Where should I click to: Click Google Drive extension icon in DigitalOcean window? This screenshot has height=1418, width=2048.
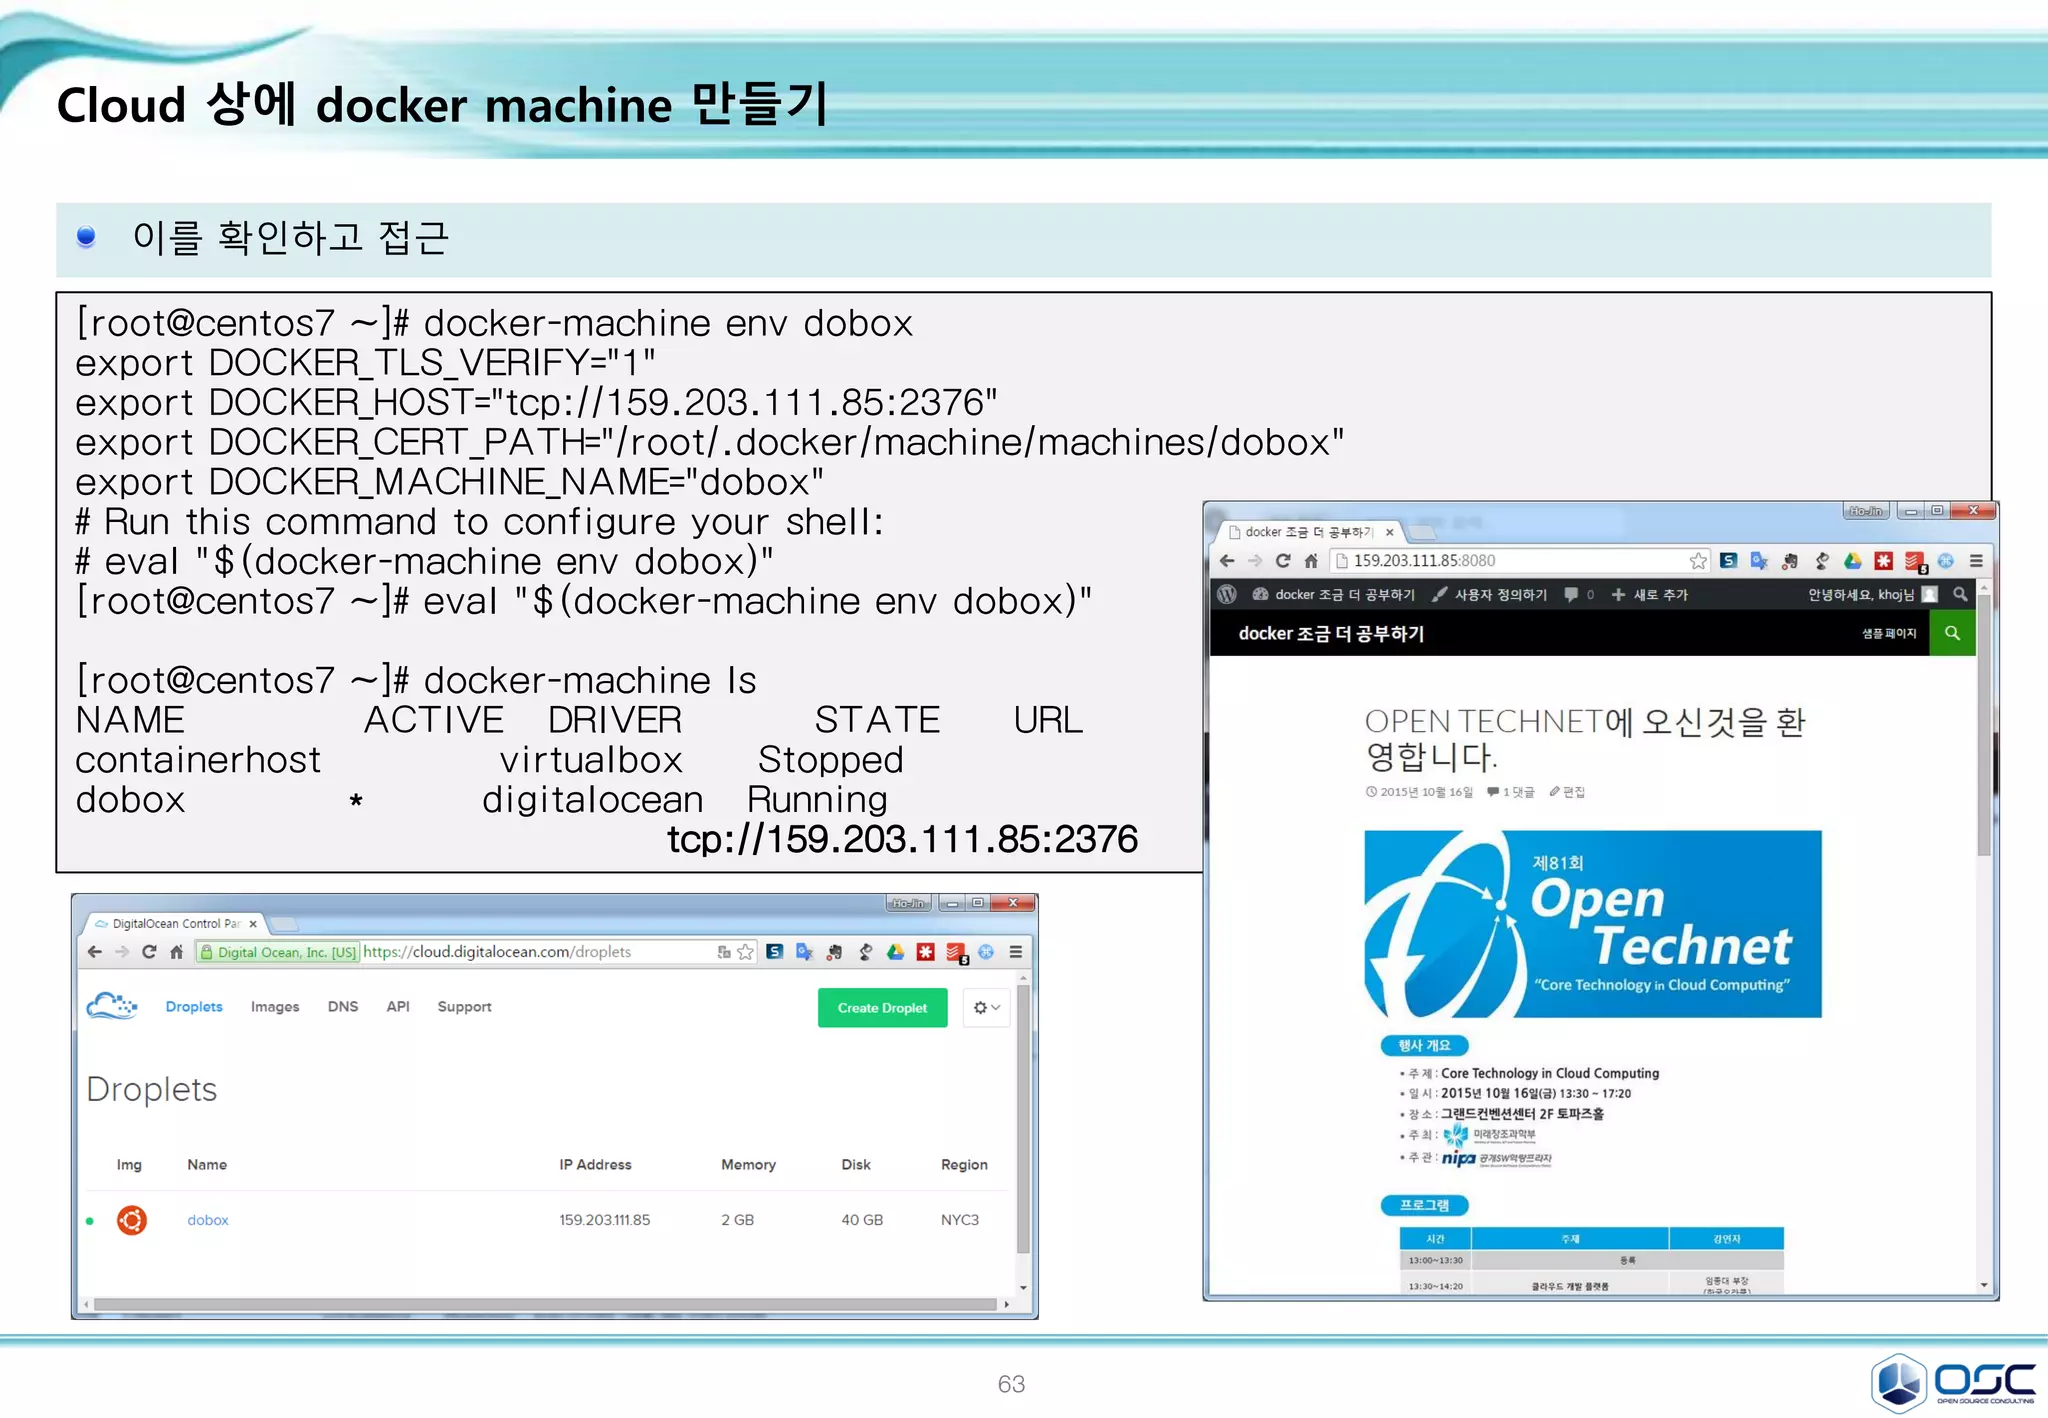point(895,952)
